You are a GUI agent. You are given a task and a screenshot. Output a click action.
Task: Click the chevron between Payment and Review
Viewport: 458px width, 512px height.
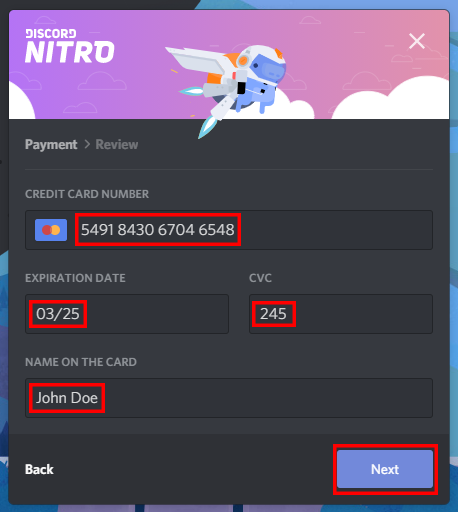tap(87, 145)
